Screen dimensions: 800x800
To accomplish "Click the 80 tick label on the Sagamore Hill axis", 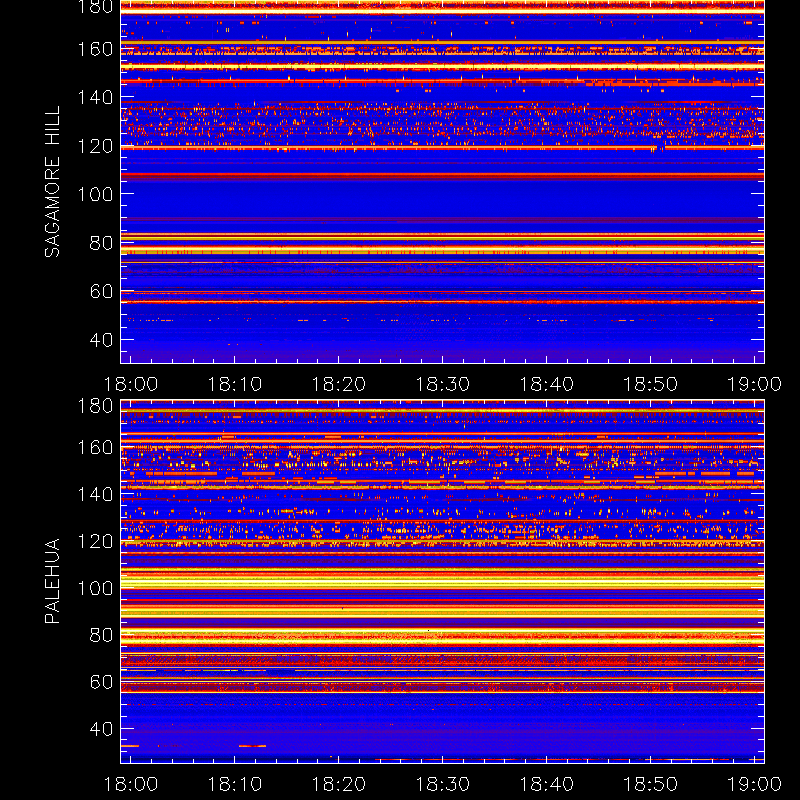I will click(x=101, y=243).
